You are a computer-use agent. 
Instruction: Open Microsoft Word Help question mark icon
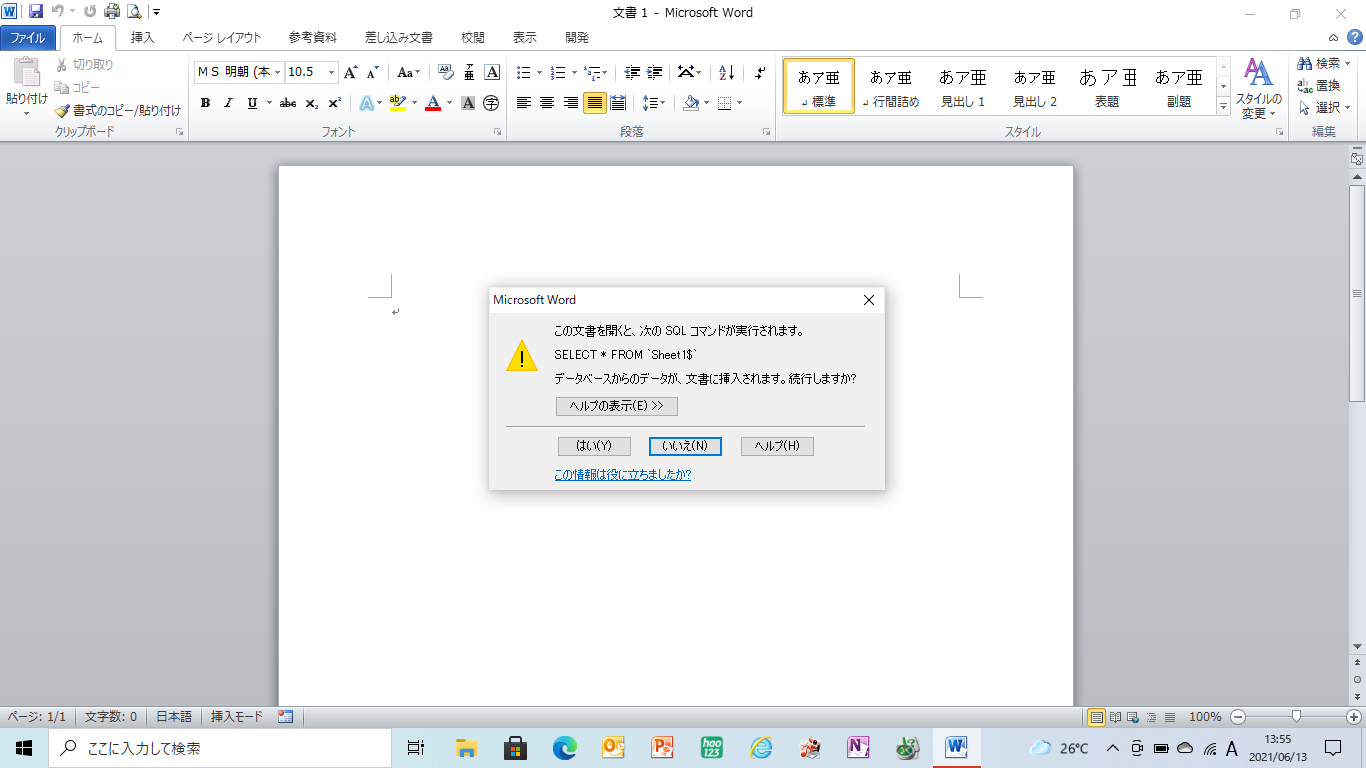pyautogui.click(x=1354, y=37)
